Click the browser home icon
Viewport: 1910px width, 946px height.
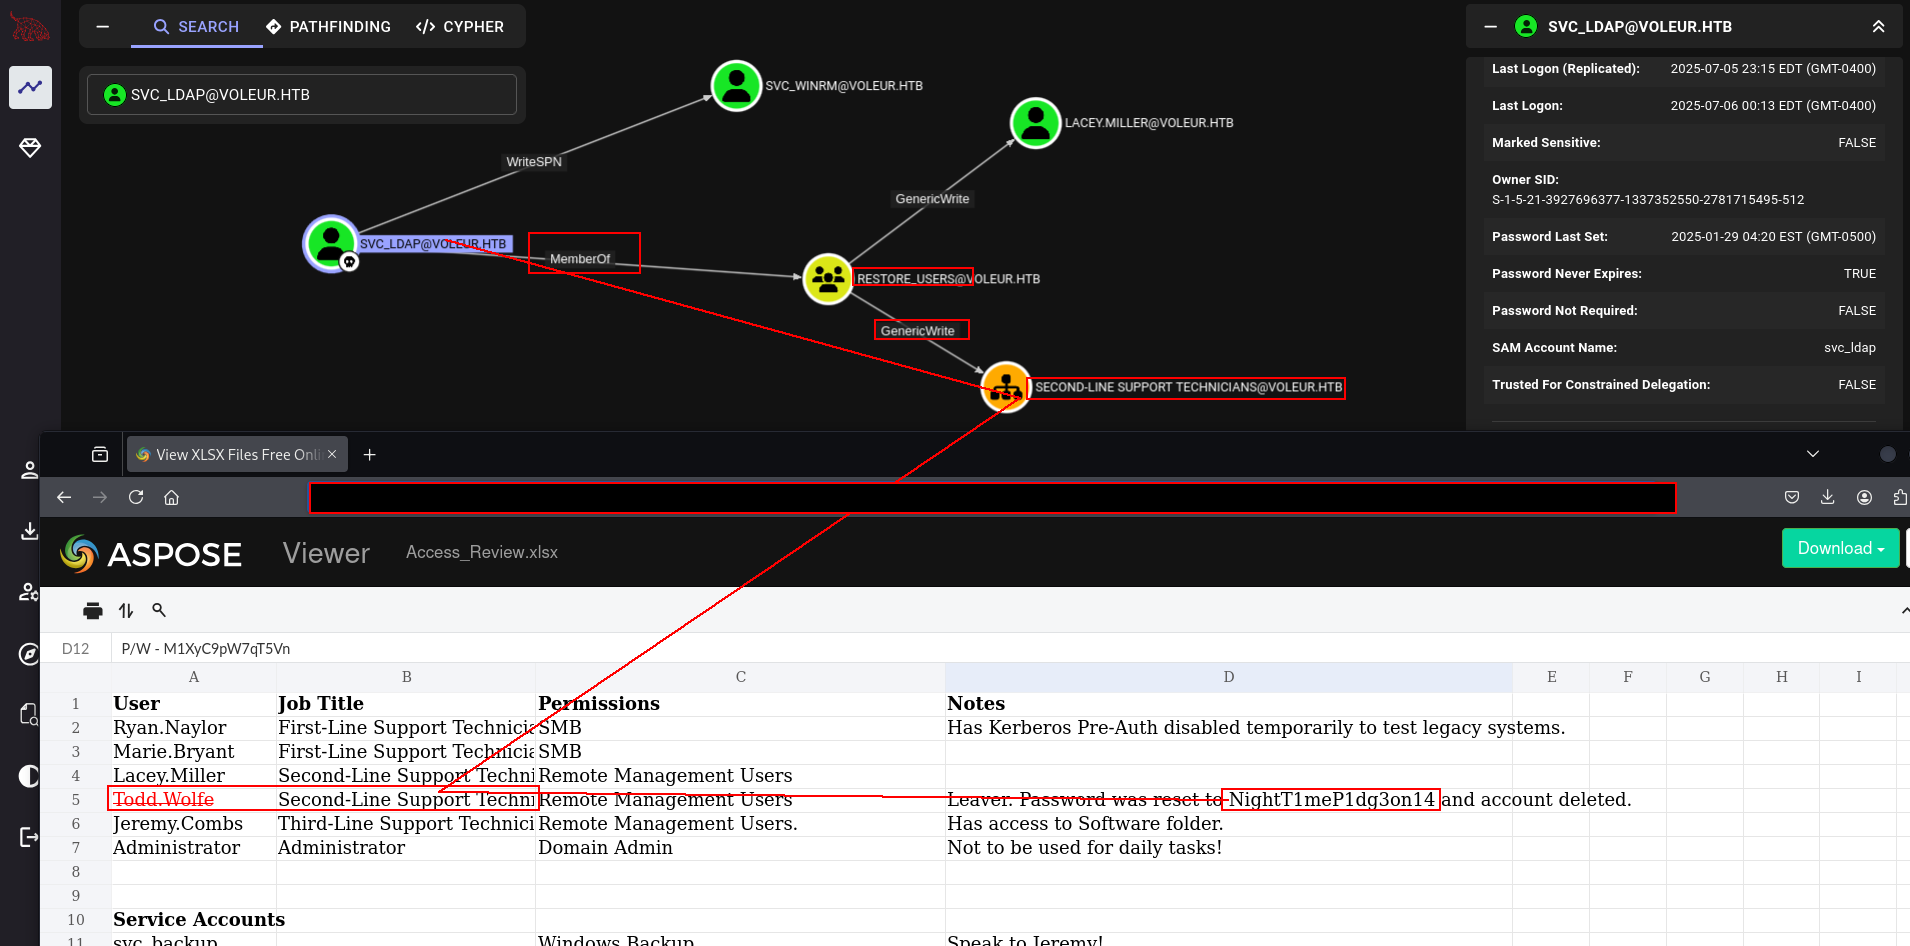pos(172,497)
